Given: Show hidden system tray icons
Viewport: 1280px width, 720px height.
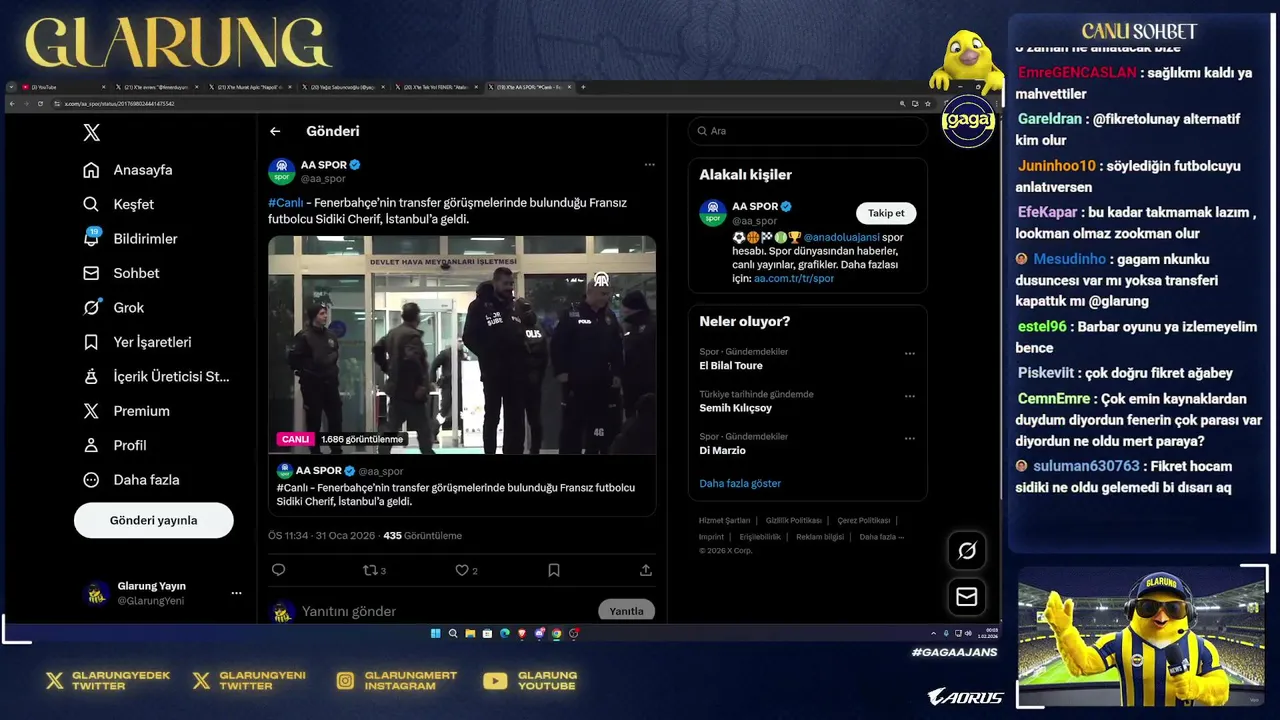Looking at the screenshot, I should point(933,633).
